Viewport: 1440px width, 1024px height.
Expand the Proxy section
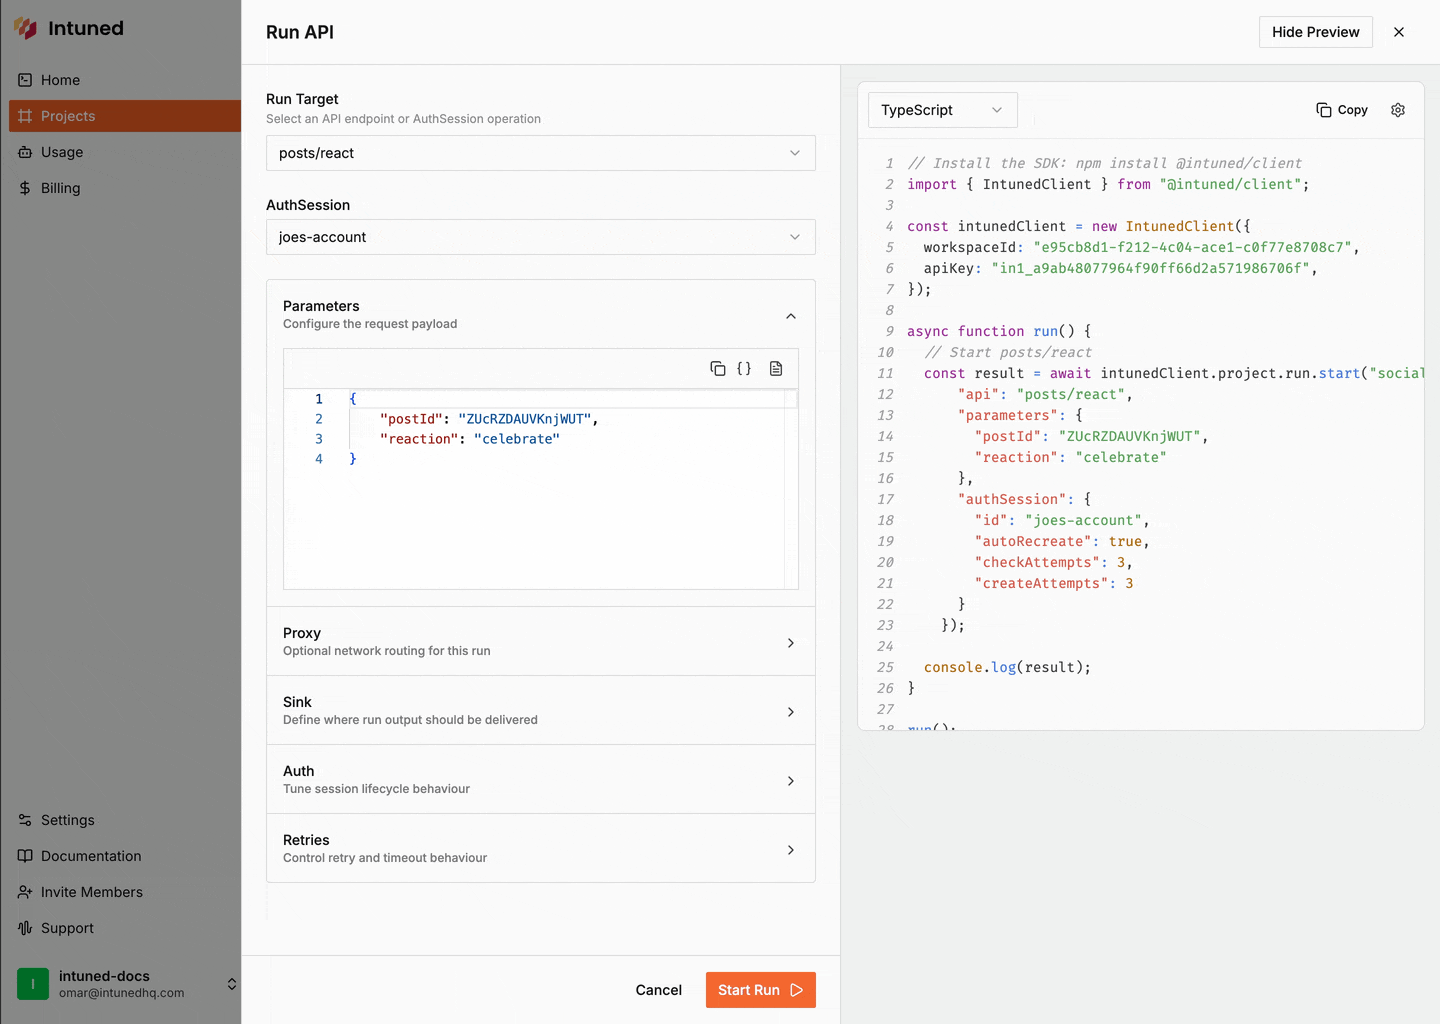coord(541,641)
